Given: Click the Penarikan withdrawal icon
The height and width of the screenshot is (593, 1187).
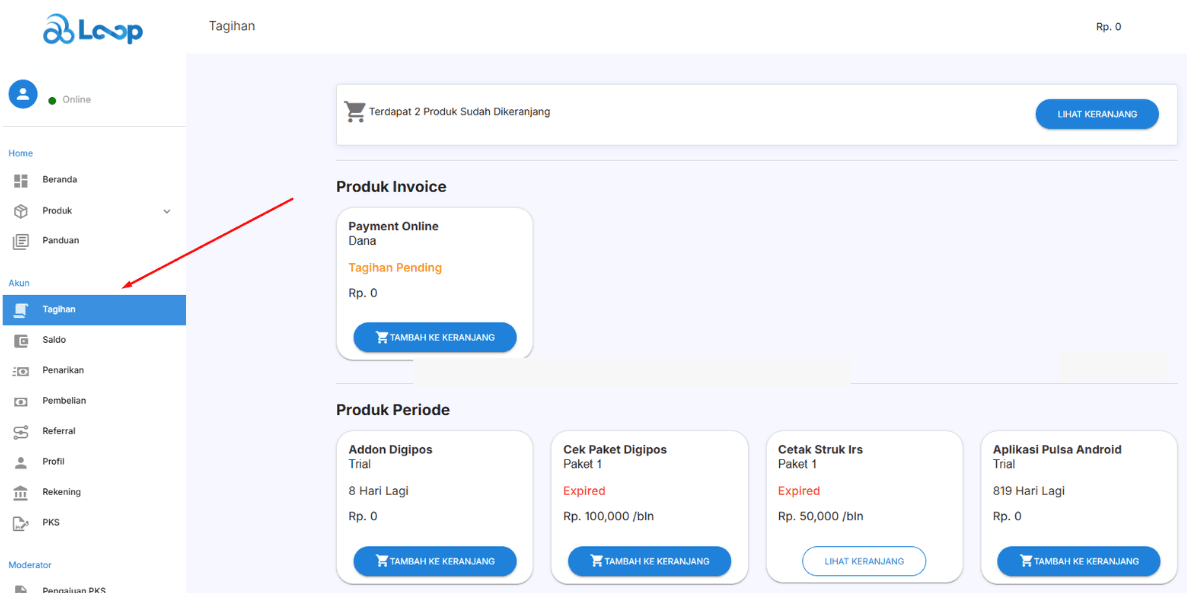Looking at the screenshot, I should click(20, 371).
